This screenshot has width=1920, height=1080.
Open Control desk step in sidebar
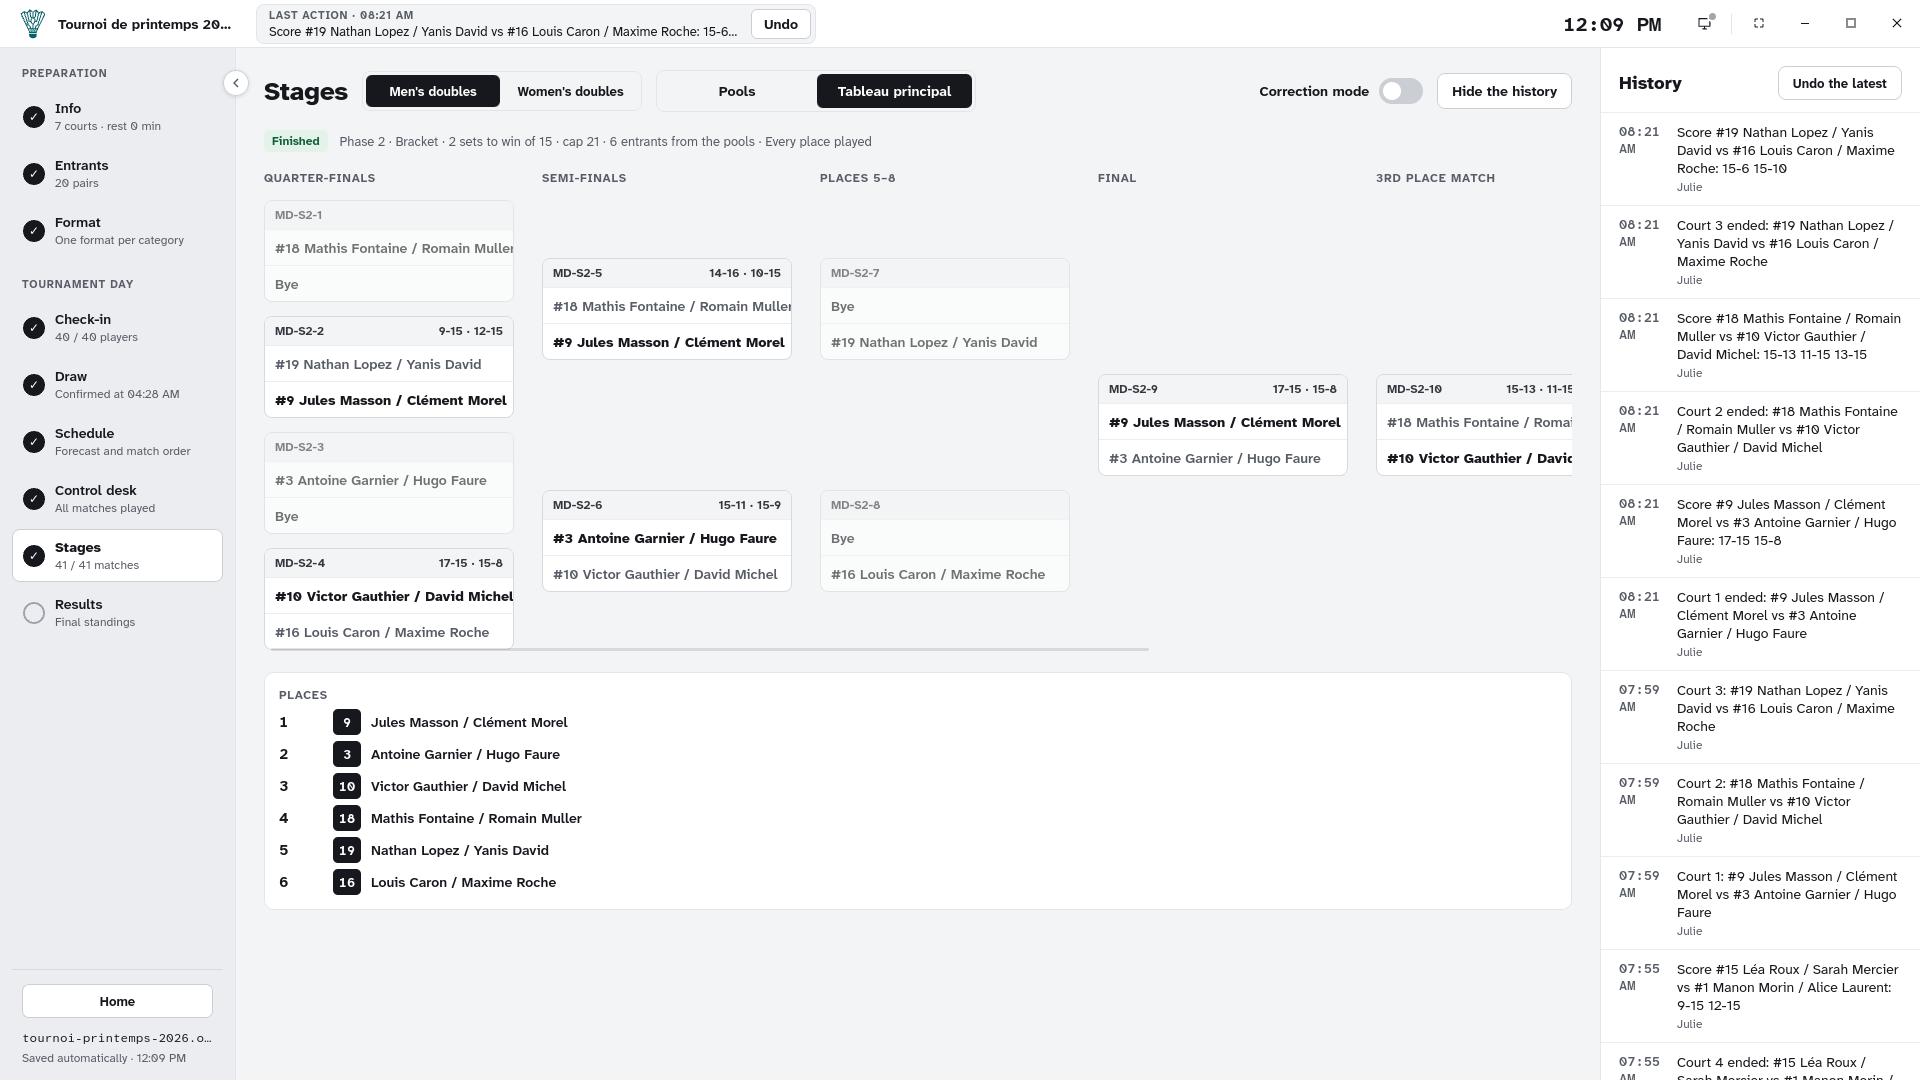pyautogui.click(x=117, y=499)
